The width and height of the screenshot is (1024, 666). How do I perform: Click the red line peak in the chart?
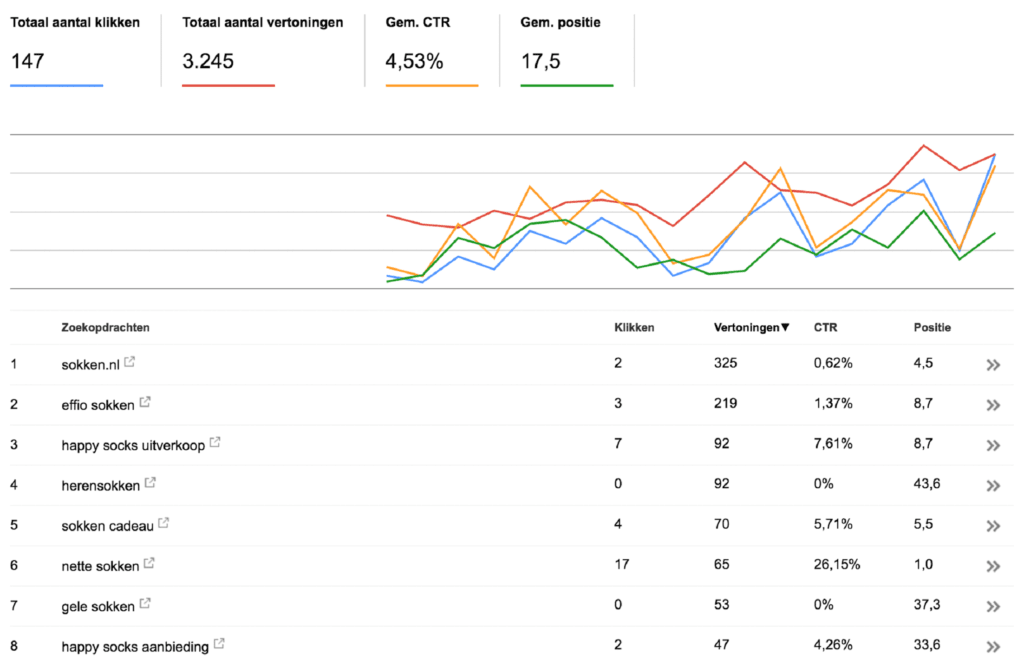click(x=923, y=146)
